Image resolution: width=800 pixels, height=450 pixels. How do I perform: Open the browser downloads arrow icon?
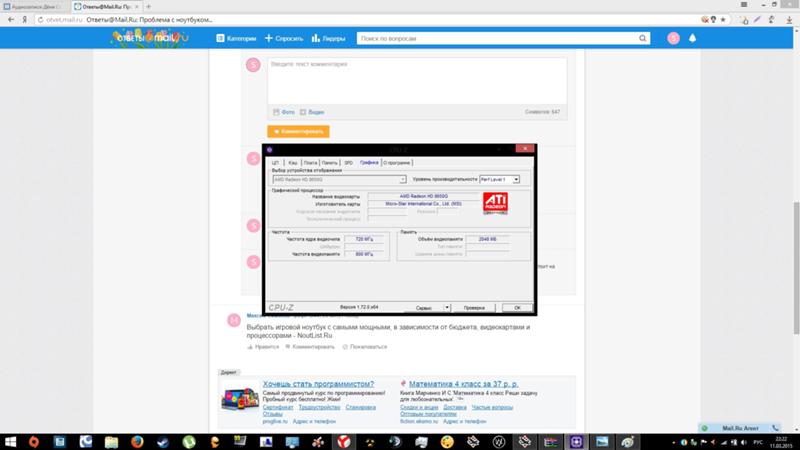(789, 20)
